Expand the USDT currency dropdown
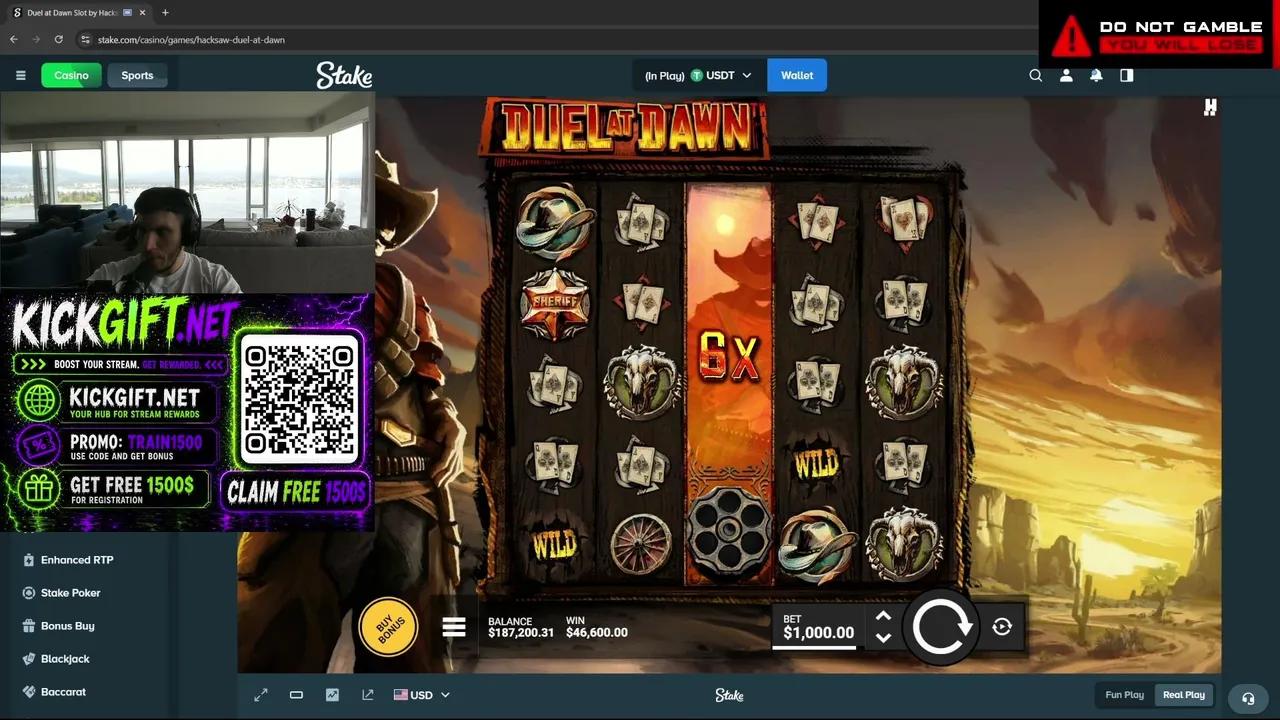Image resolution: width=1280 pixels, height=720 pixels. coord(699,75)
